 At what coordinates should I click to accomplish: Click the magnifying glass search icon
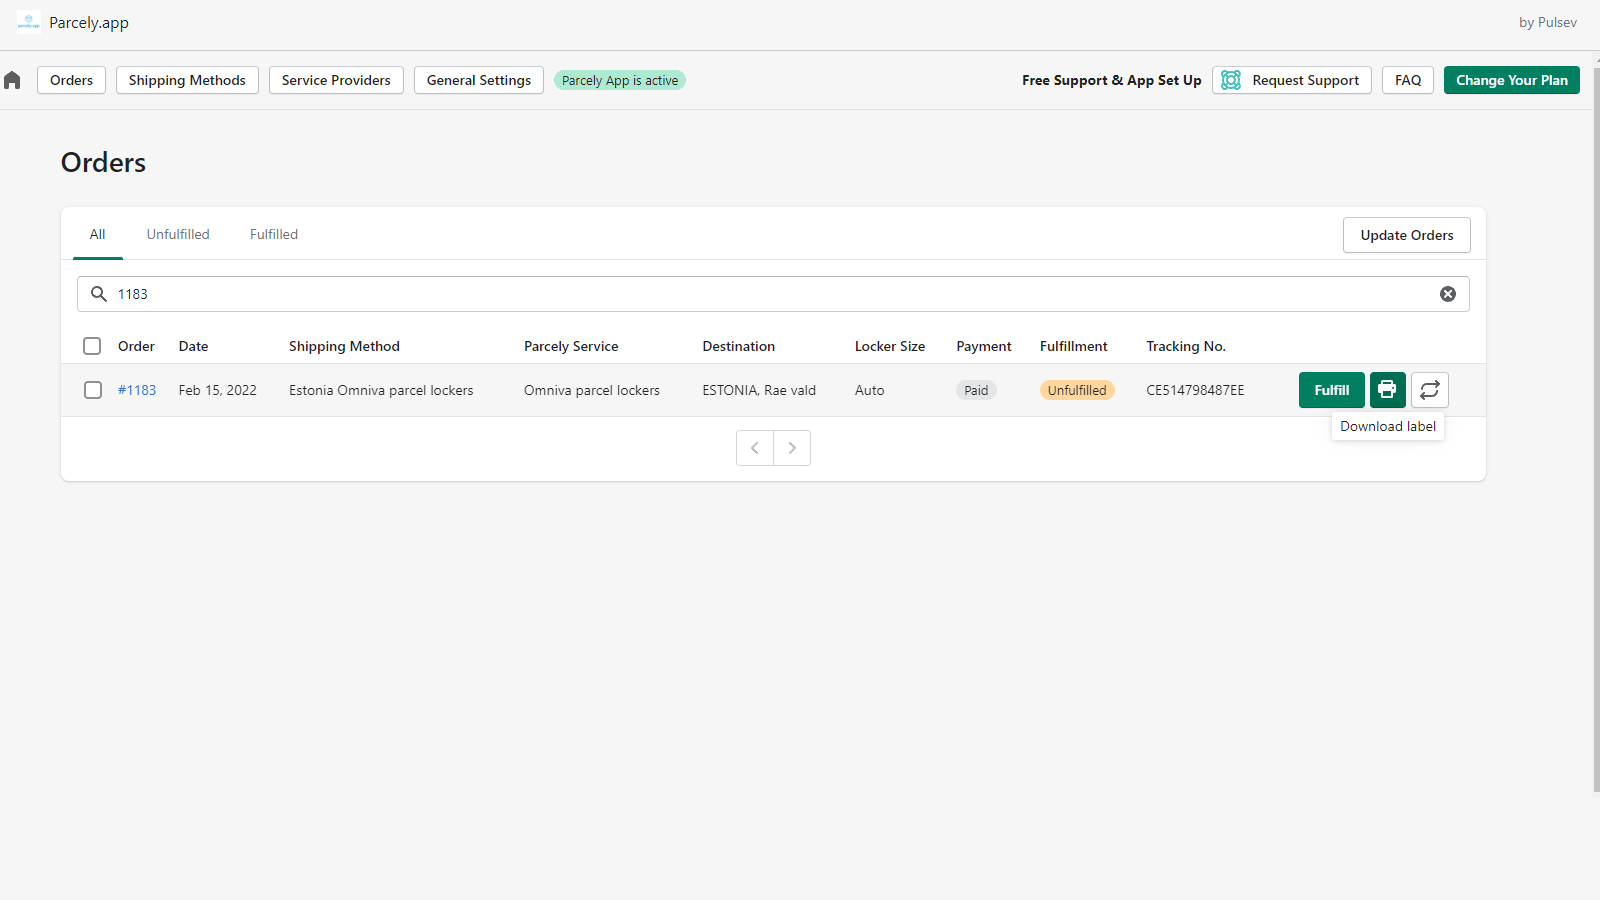pyautogui.click(x=99, y=294)
